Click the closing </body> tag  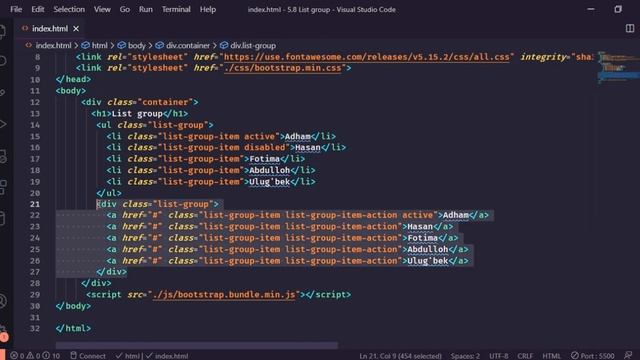[73, 306]
